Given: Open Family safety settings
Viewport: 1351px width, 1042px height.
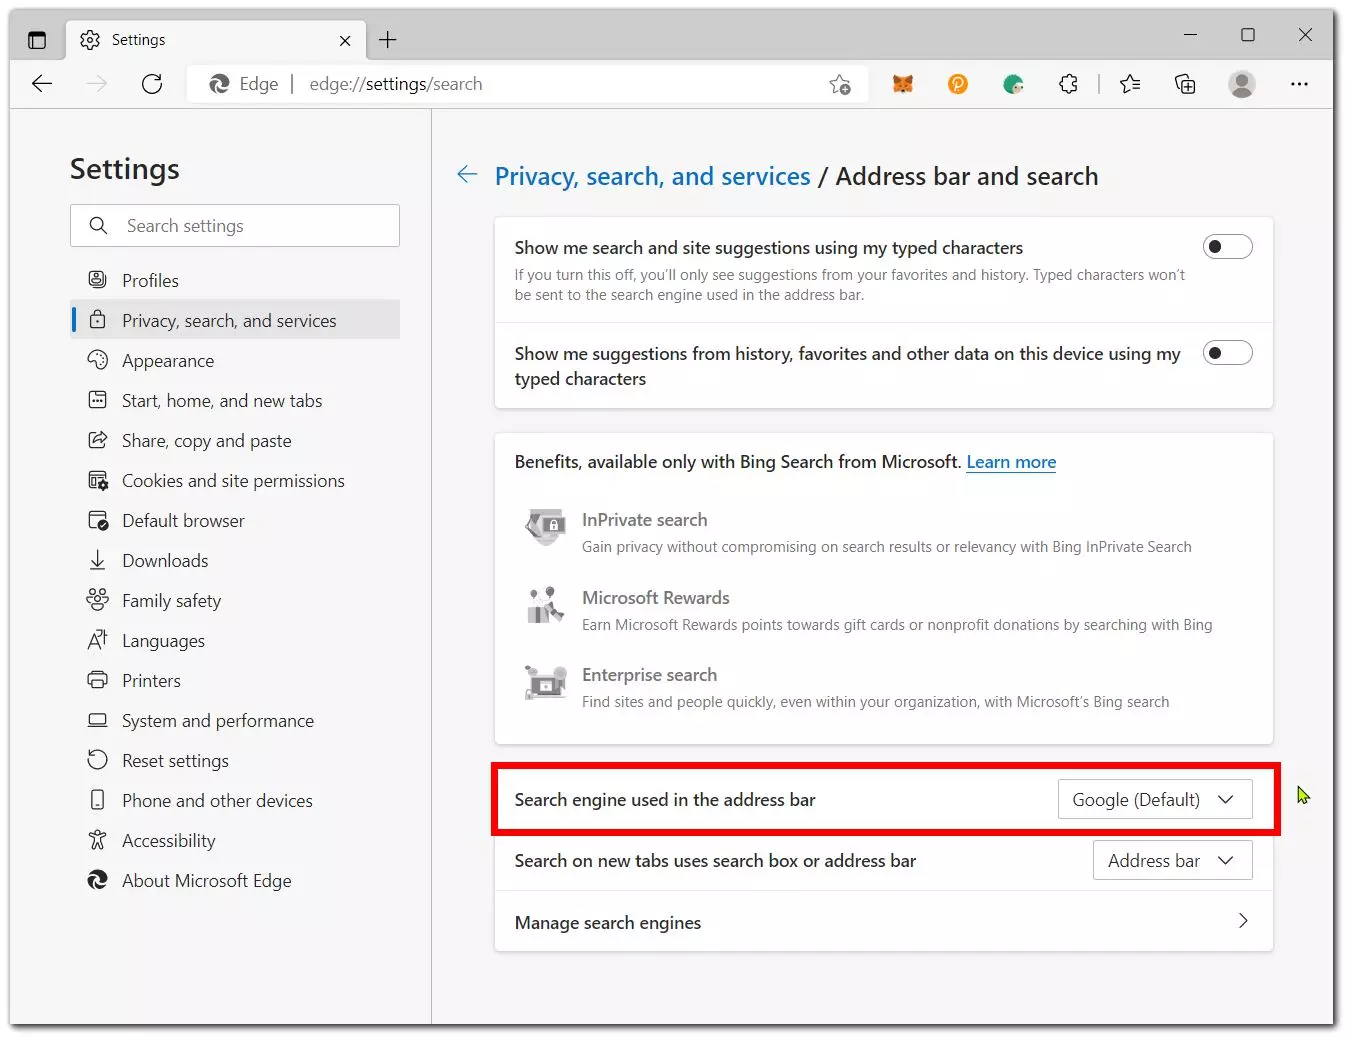Looking at the screenshot, I should pyautogui.click(x=235, y=600).
